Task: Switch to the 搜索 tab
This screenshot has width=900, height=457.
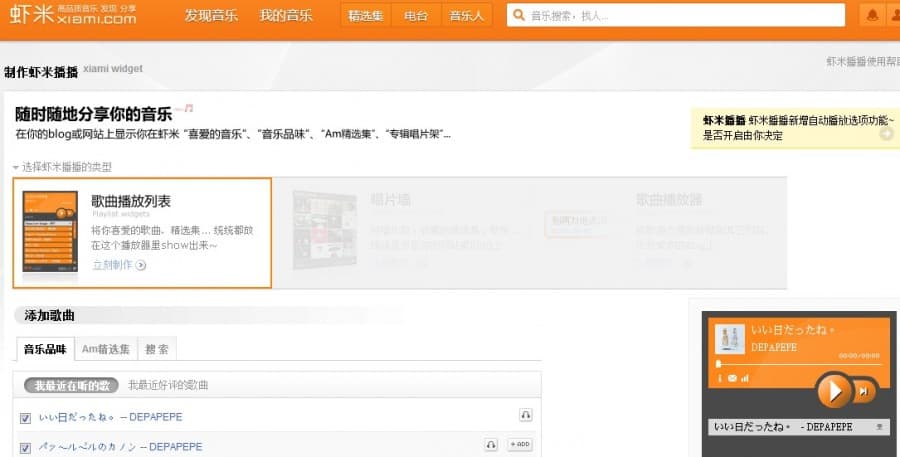Action: (157, 349)
